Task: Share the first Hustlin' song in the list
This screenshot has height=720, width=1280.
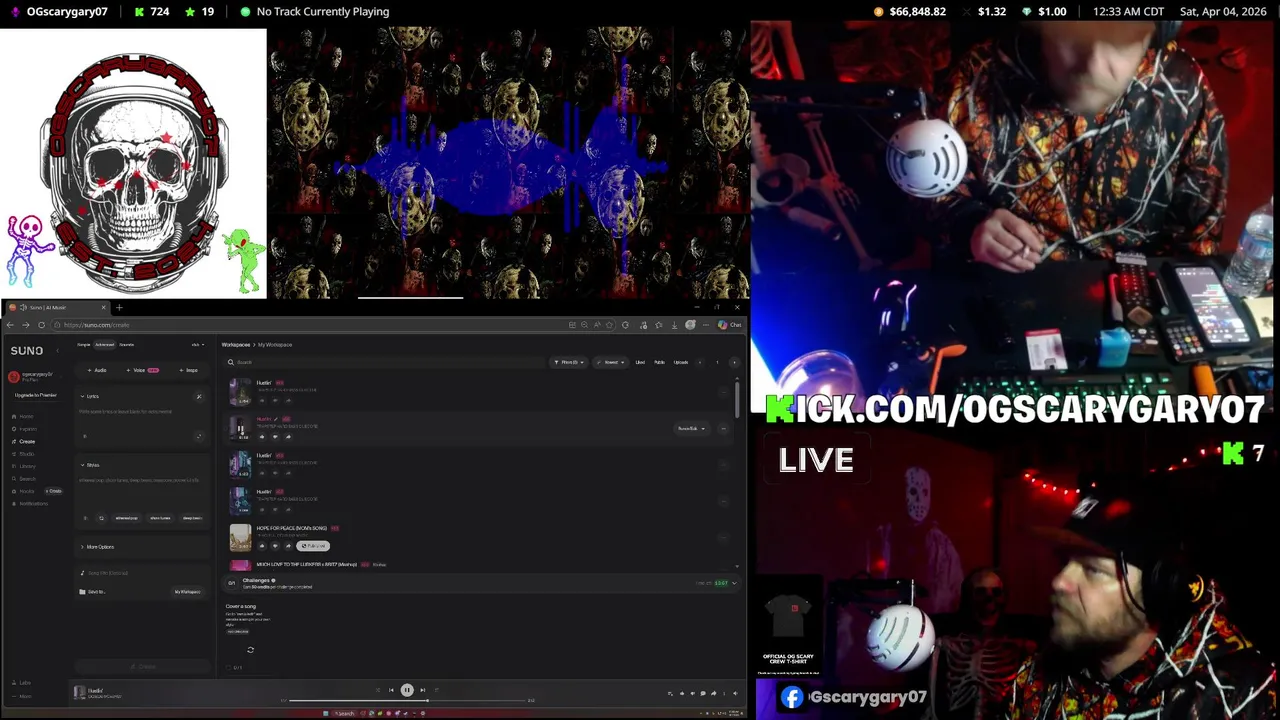Action: (x=288, y=400)
